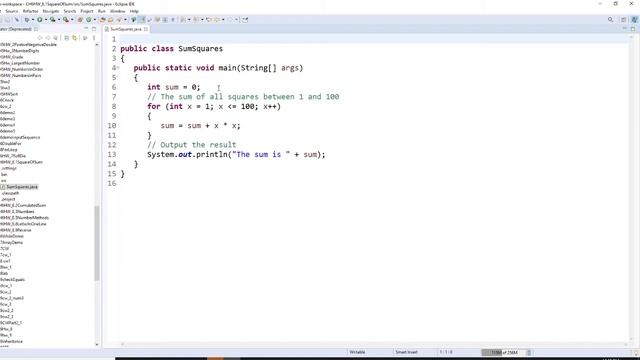Run the program with green Run button
Viewport: 640px width, 360px height.
[40, 20]
